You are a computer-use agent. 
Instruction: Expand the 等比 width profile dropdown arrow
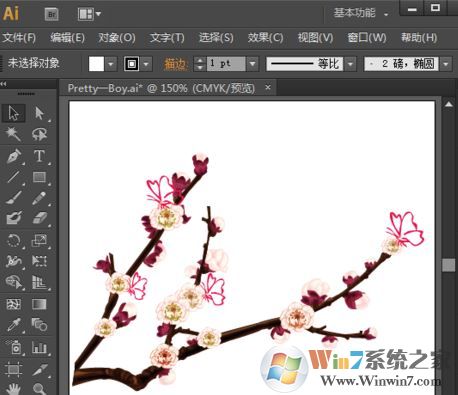click(350, 63)
